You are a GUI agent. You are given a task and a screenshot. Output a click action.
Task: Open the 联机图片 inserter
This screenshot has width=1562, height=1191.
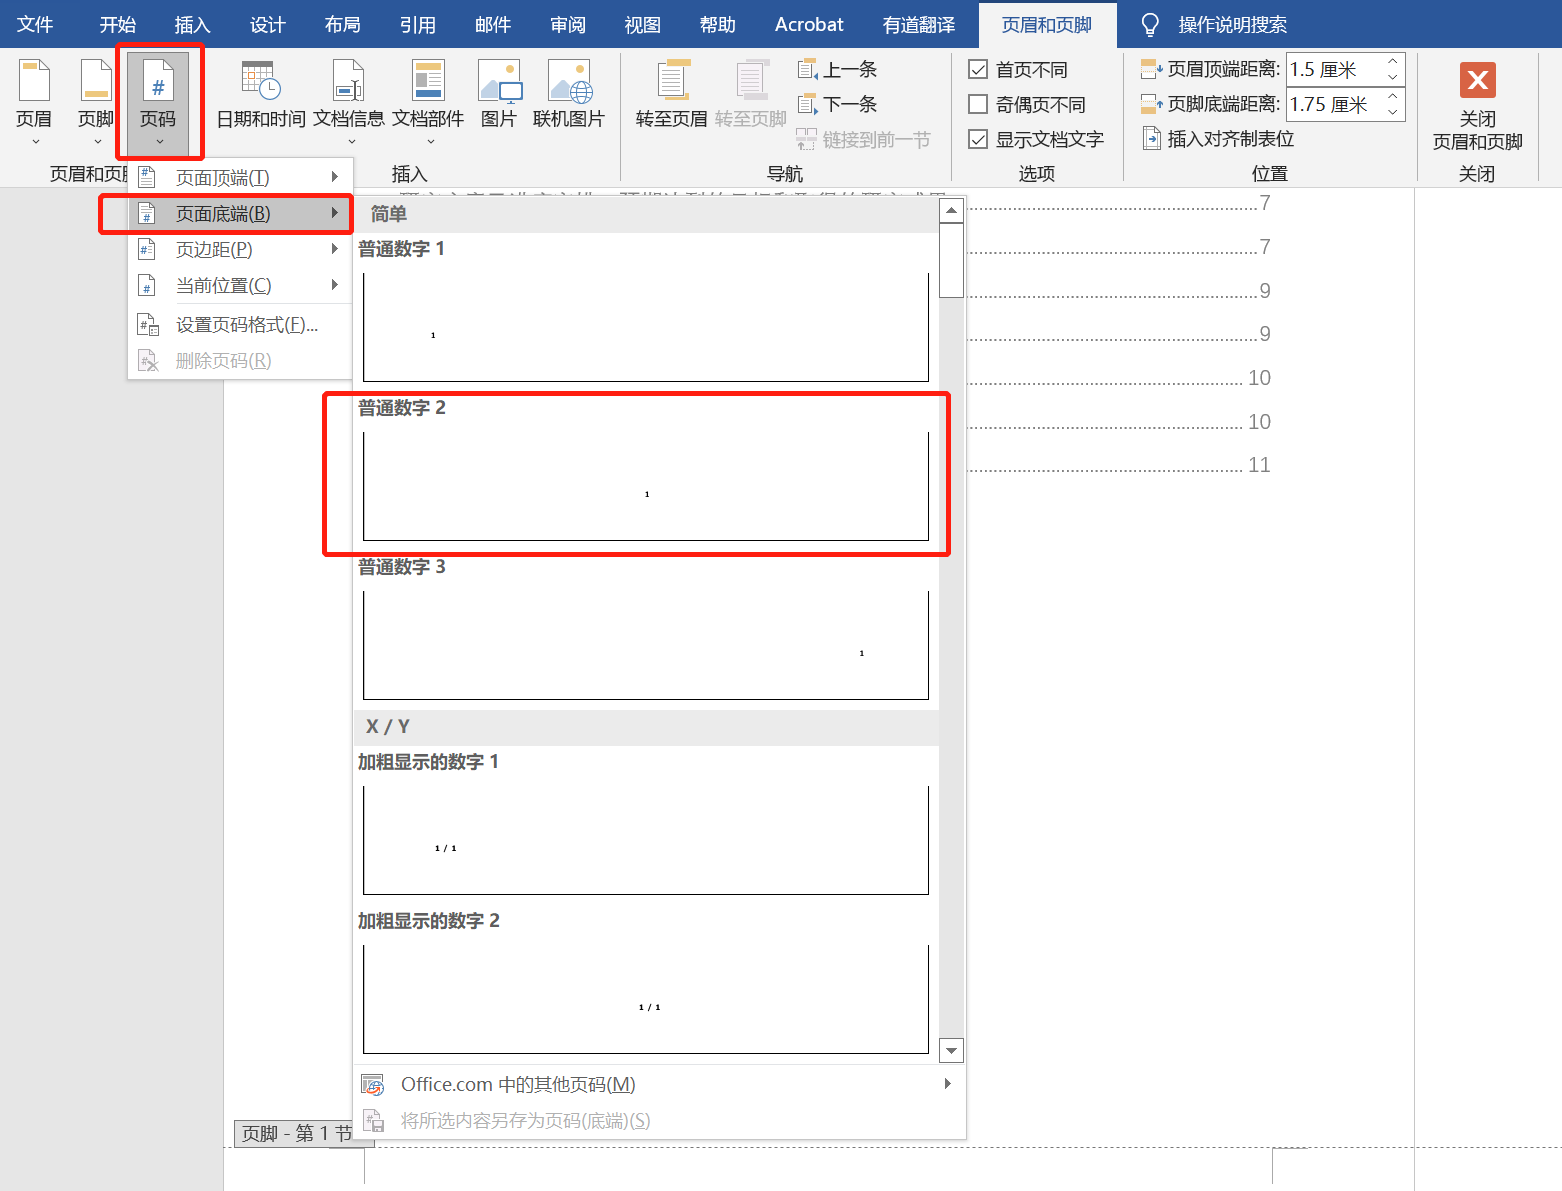569,95
